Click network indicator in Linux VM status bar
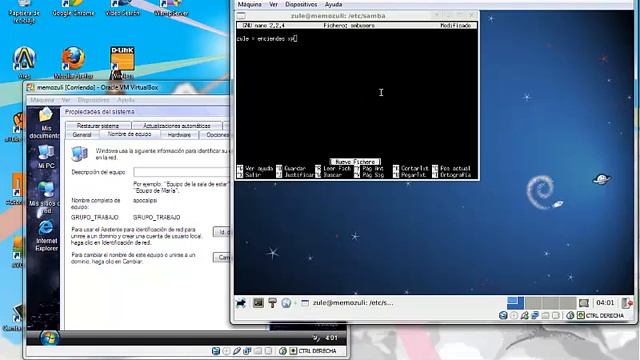Screen dimensions: 640x360 coord(535,316)
